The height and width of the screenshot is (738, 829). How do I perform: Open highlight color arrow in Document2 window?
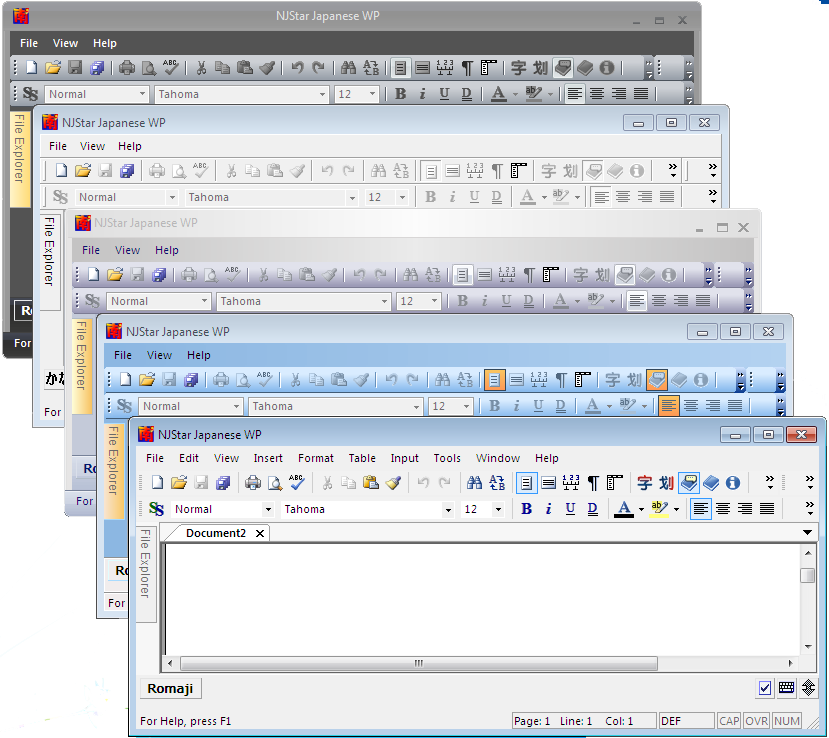point(676,510)
